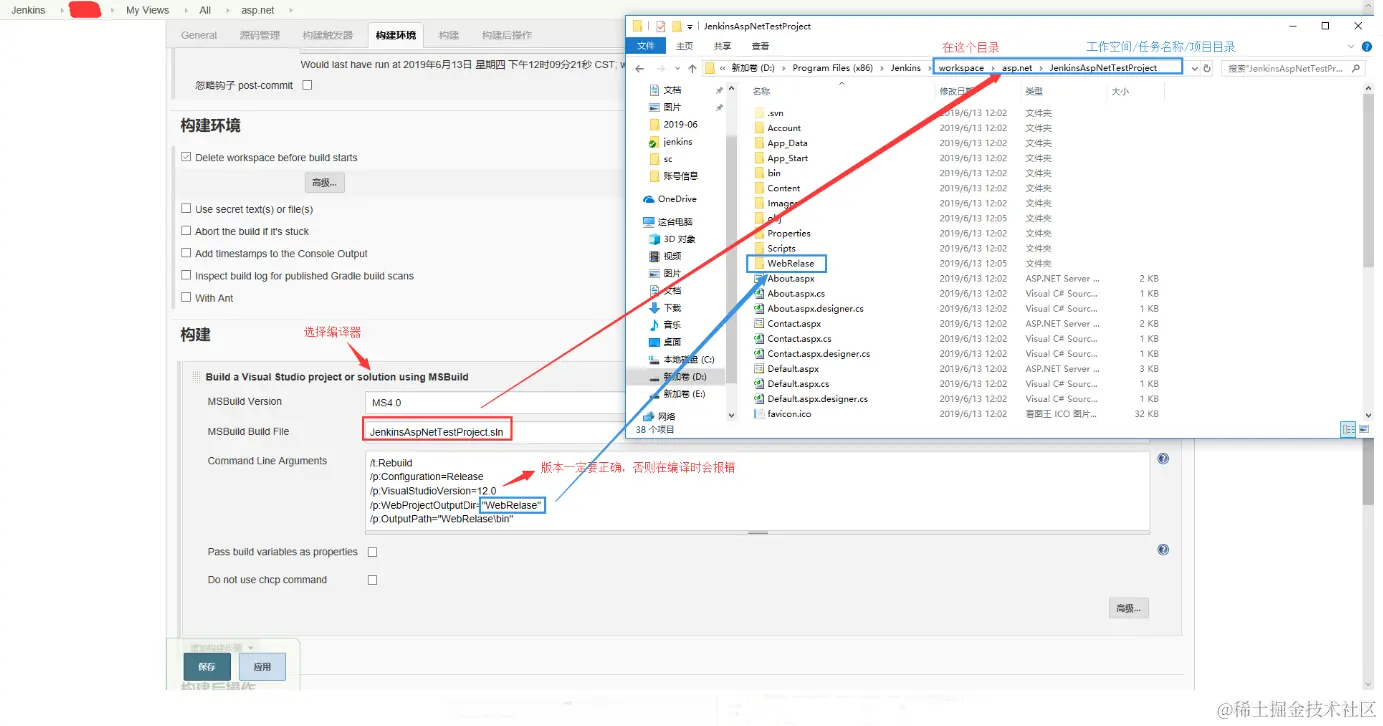Image resolution: width=1383 pixels, height=726 pixels.
Task: Click the 保存 button
Action: 207,666
